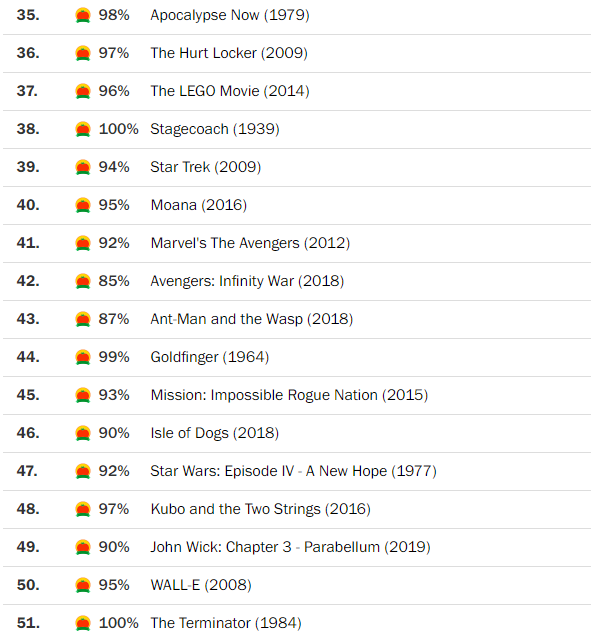Open The Hurt Locker (2009) link

point(229,53)
